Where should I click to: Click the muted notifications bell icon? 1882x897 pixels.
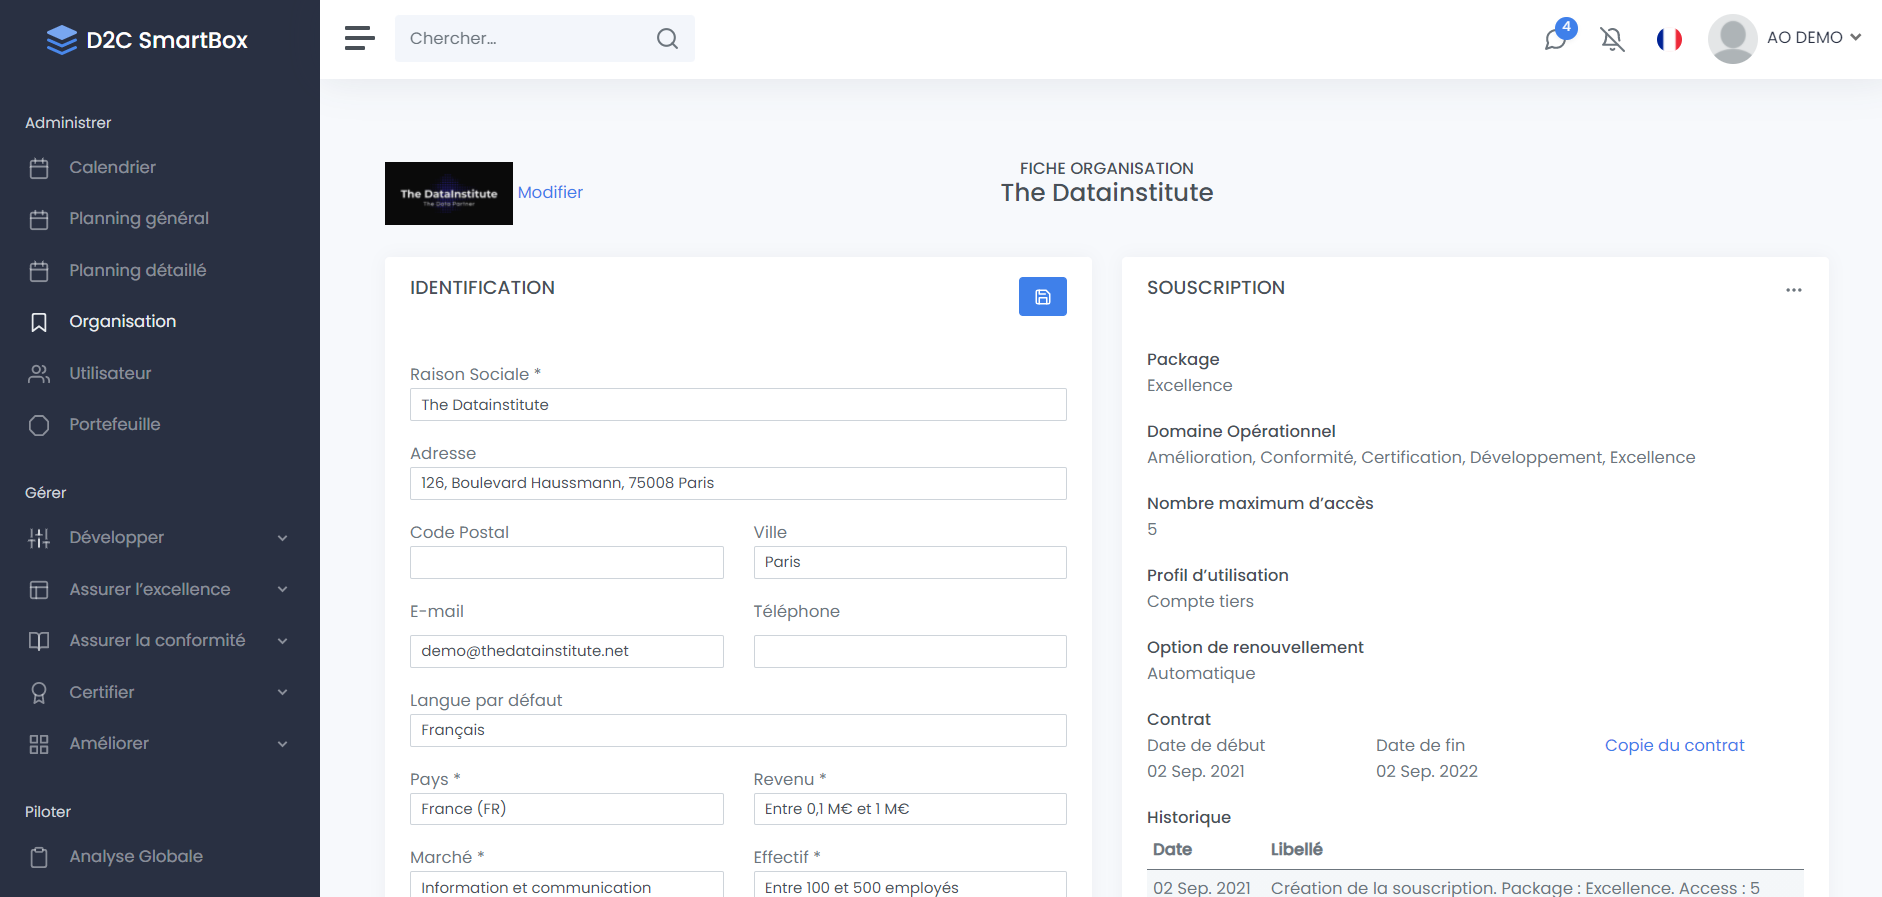point(1612,39)
